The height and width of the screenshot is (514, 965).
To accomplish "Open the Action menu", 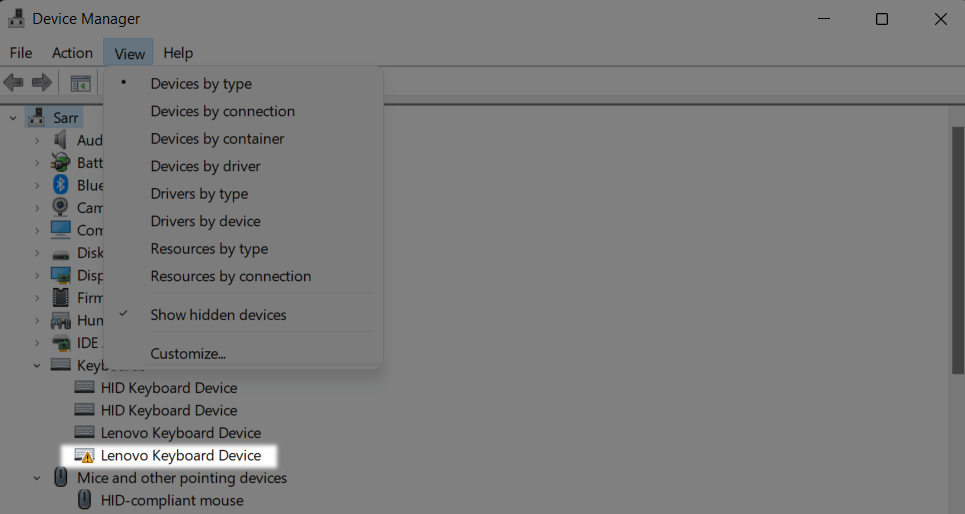I will 72,53.
